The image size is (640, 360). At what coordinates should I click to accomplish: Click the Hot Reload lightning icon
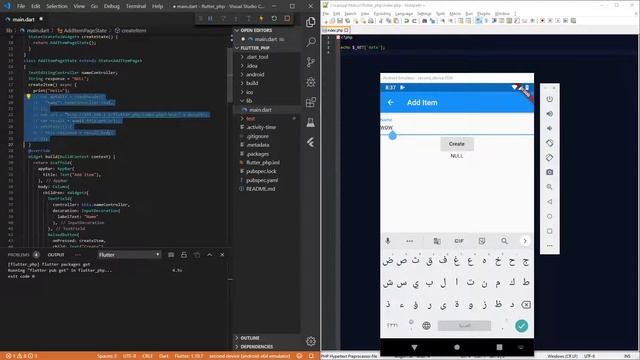click(x=261, y=18)
